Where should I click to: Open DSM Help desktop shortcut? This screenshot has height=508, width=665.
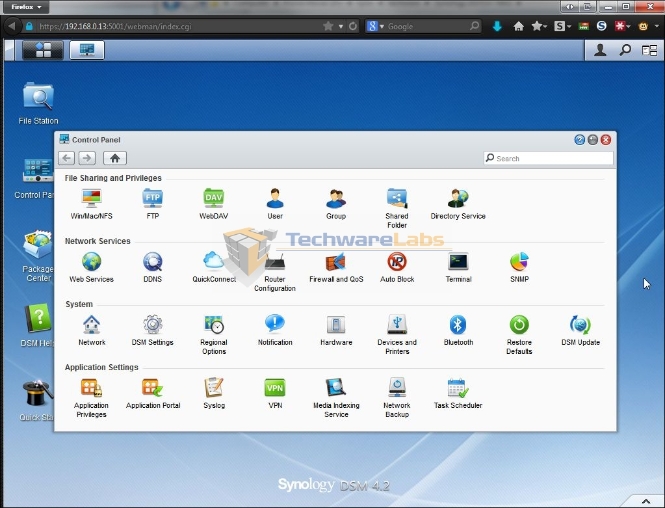[37, 325]
